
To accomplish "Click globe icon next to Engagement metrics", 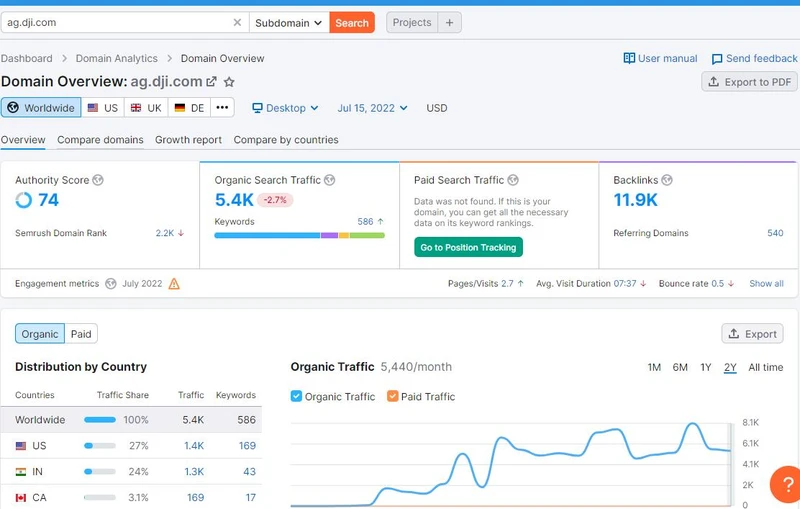I will tap(111, 284).
